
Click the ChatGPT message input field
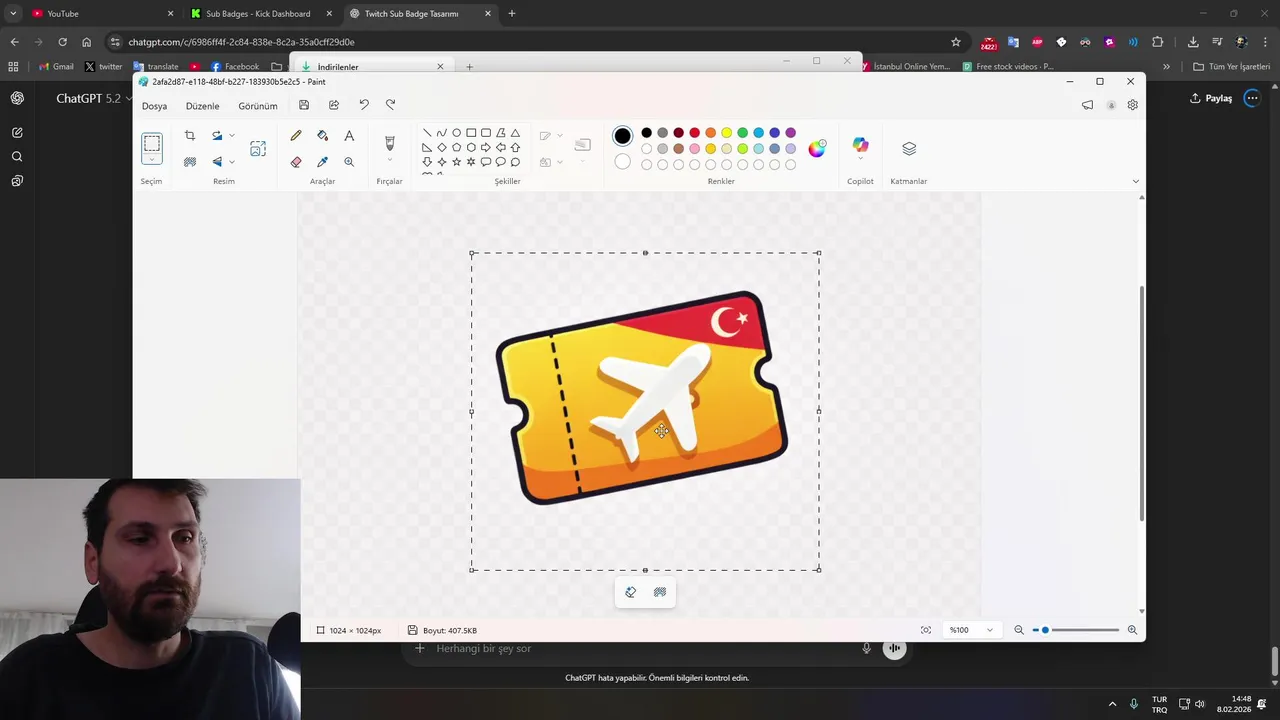(640, 648)
